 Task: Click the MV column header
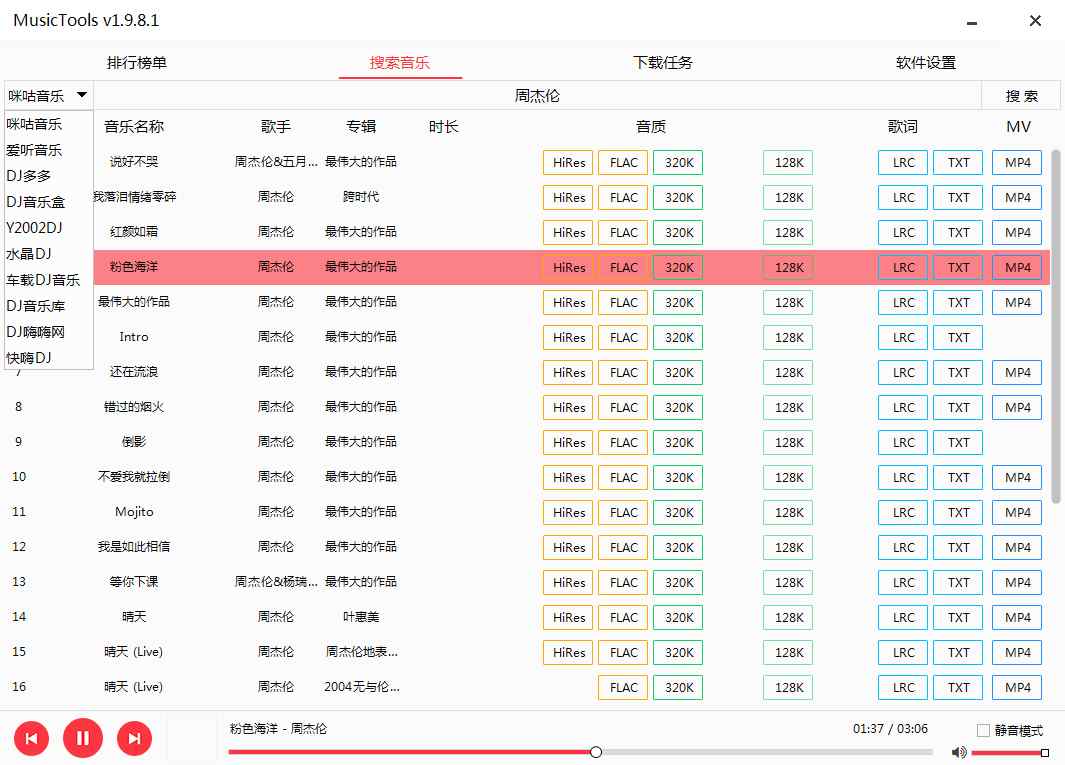(x=1018, y=126)
